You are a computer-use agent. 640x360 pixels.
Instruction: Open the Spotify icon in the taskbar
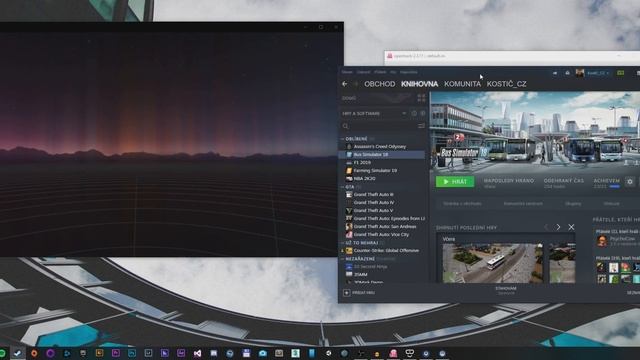2,353
